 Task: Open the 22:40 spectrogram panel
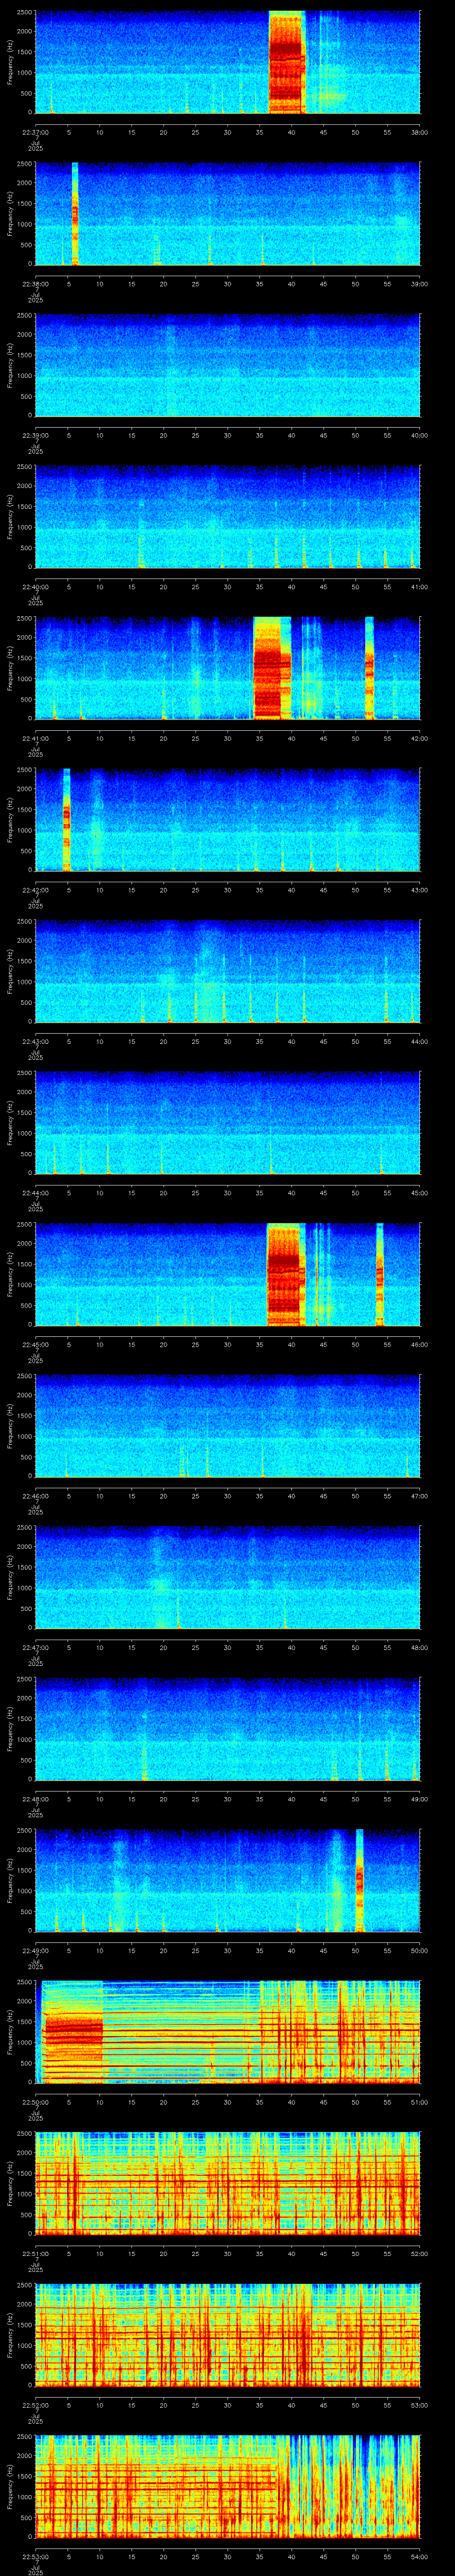[227, 517]
